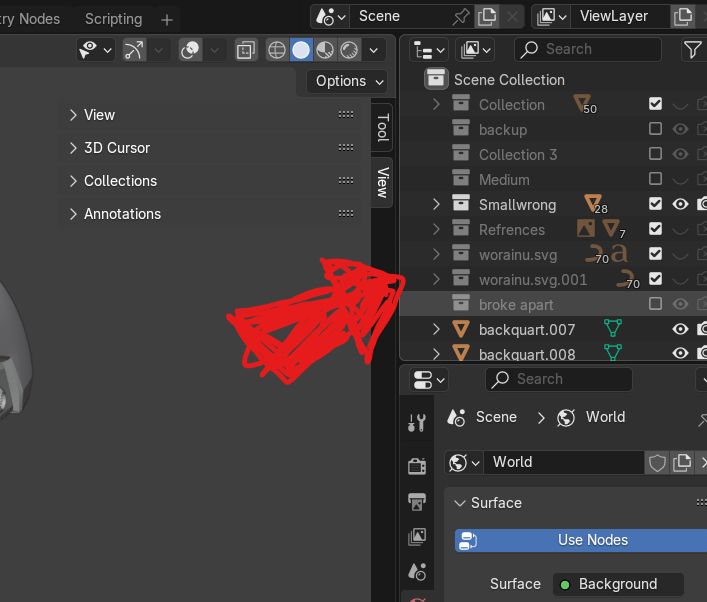Image resolution: width=707 pixels, height=602 pixels.
Task: Enable the broke apart collection checkbox
Action: click(x=655, y=303)
